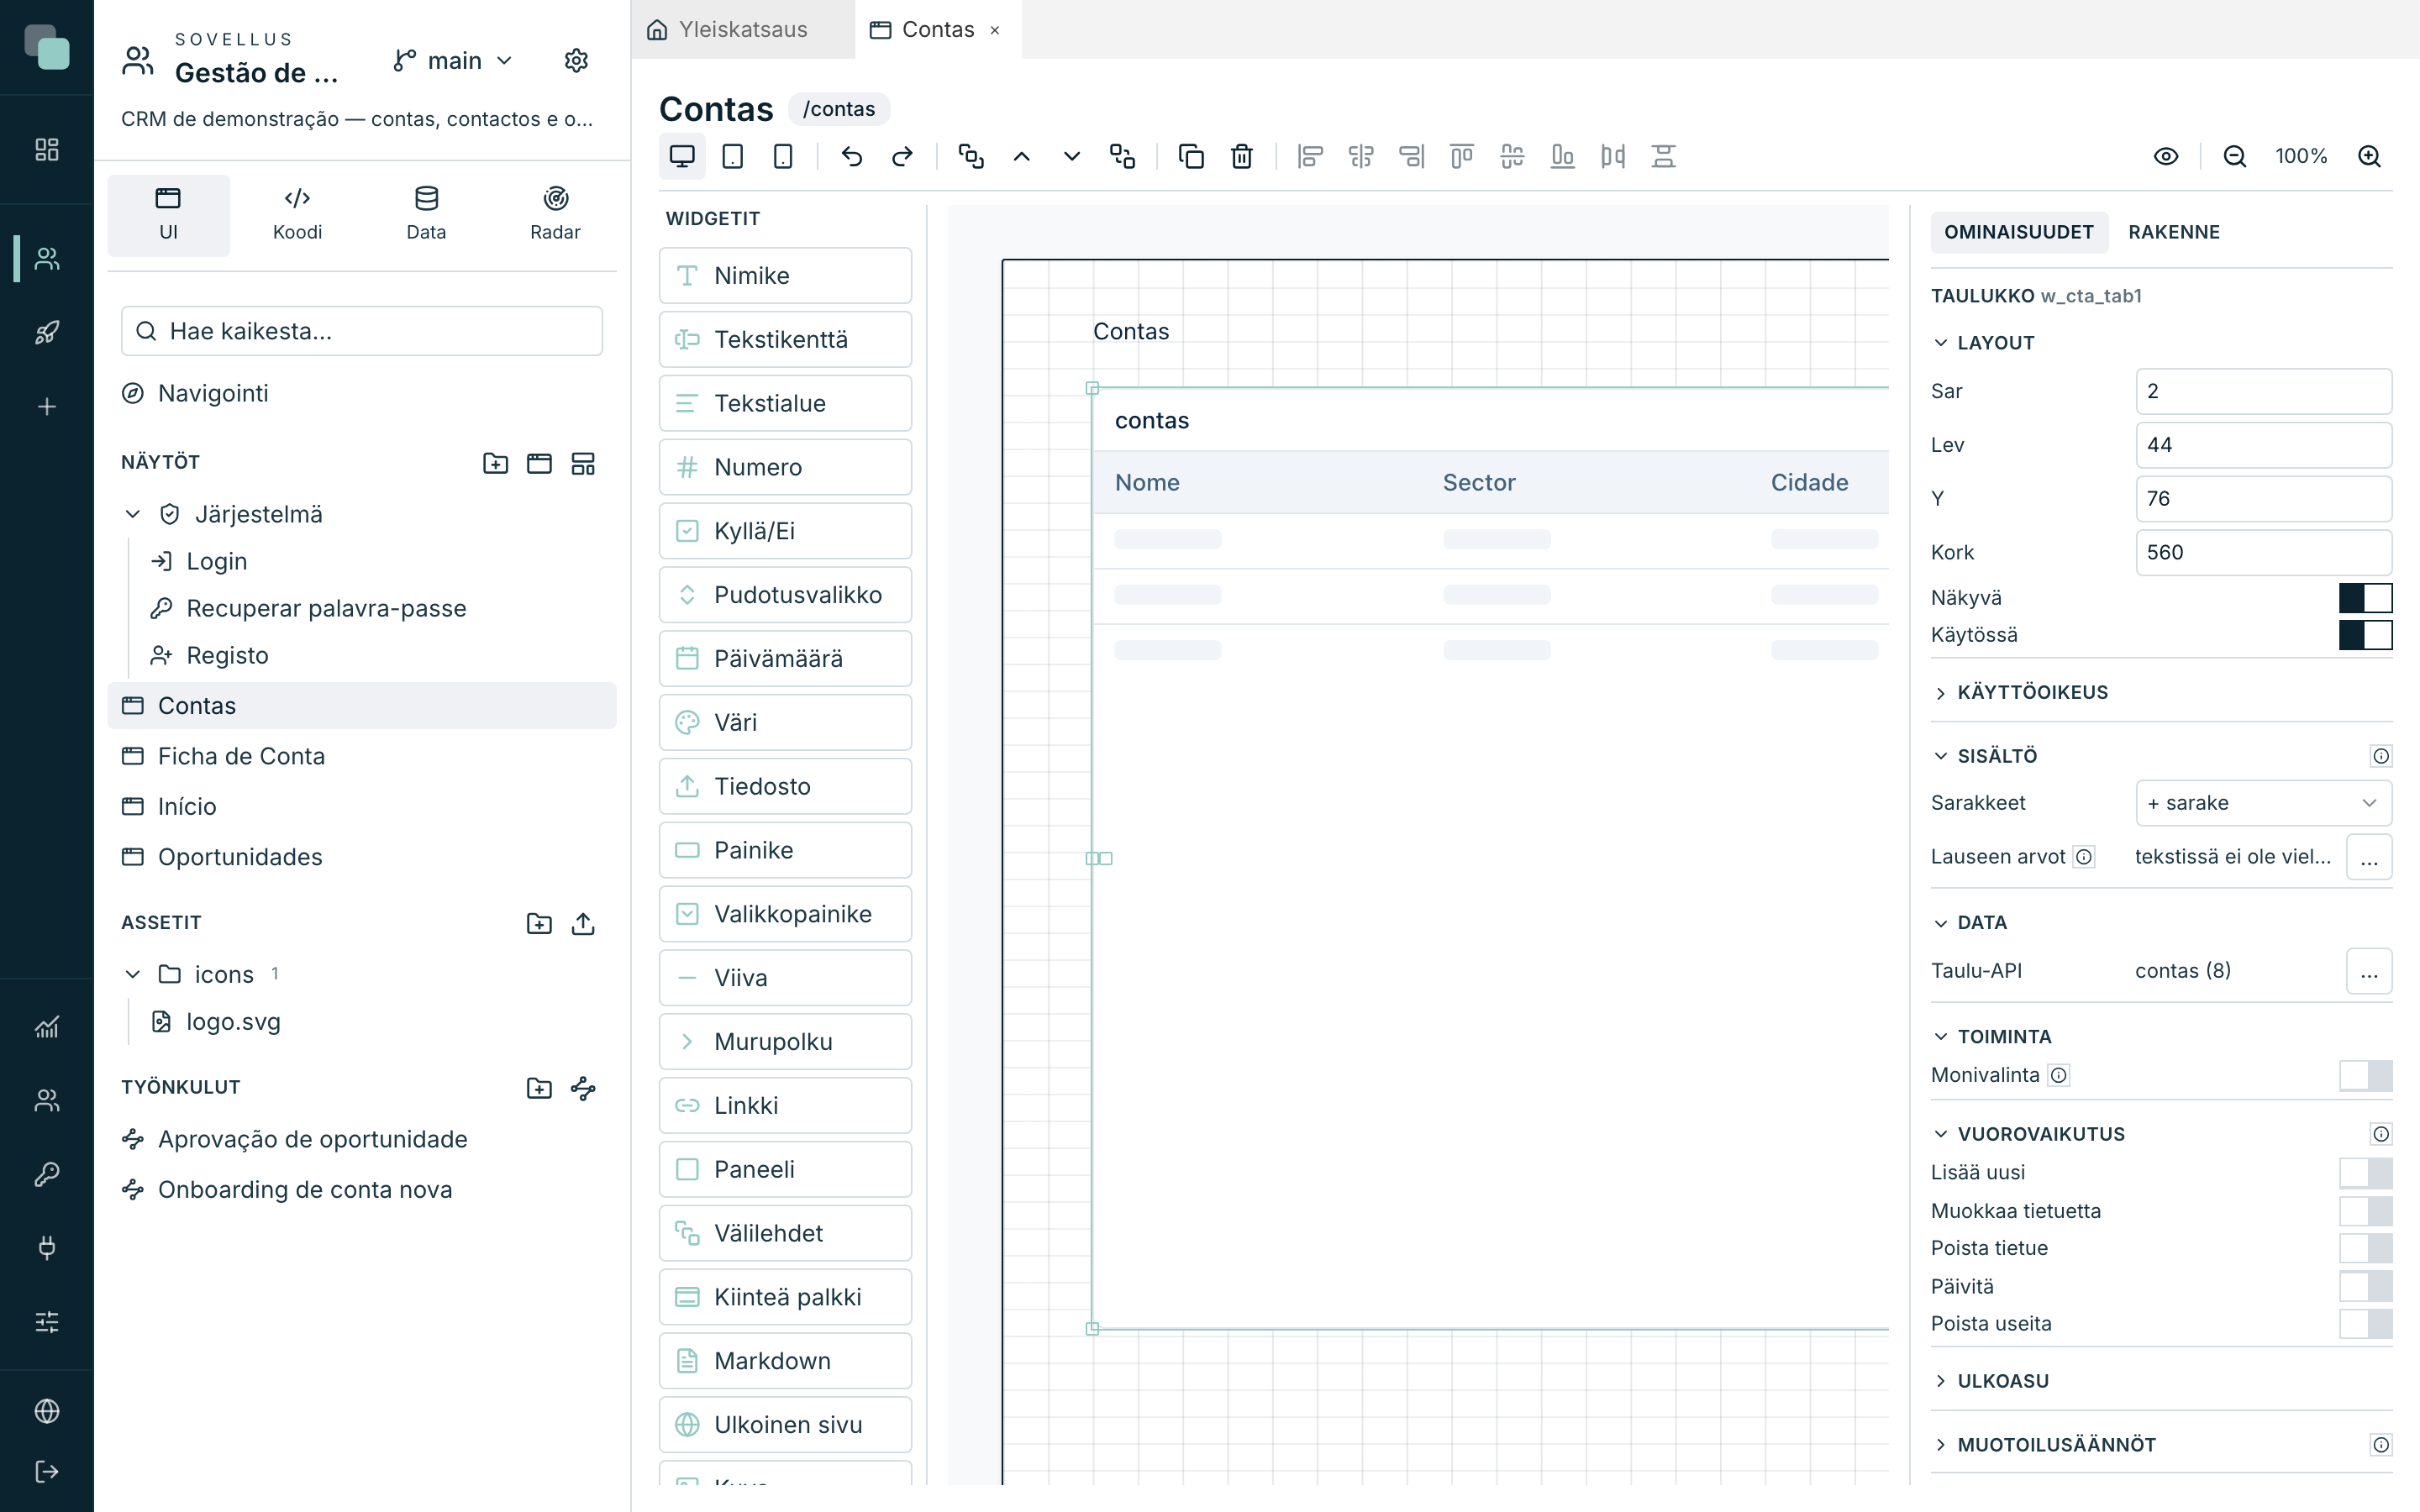The width and height of the screenshot is (2420, 1512).
Task: Click the undo arrow icon
Action: point(852,156)
